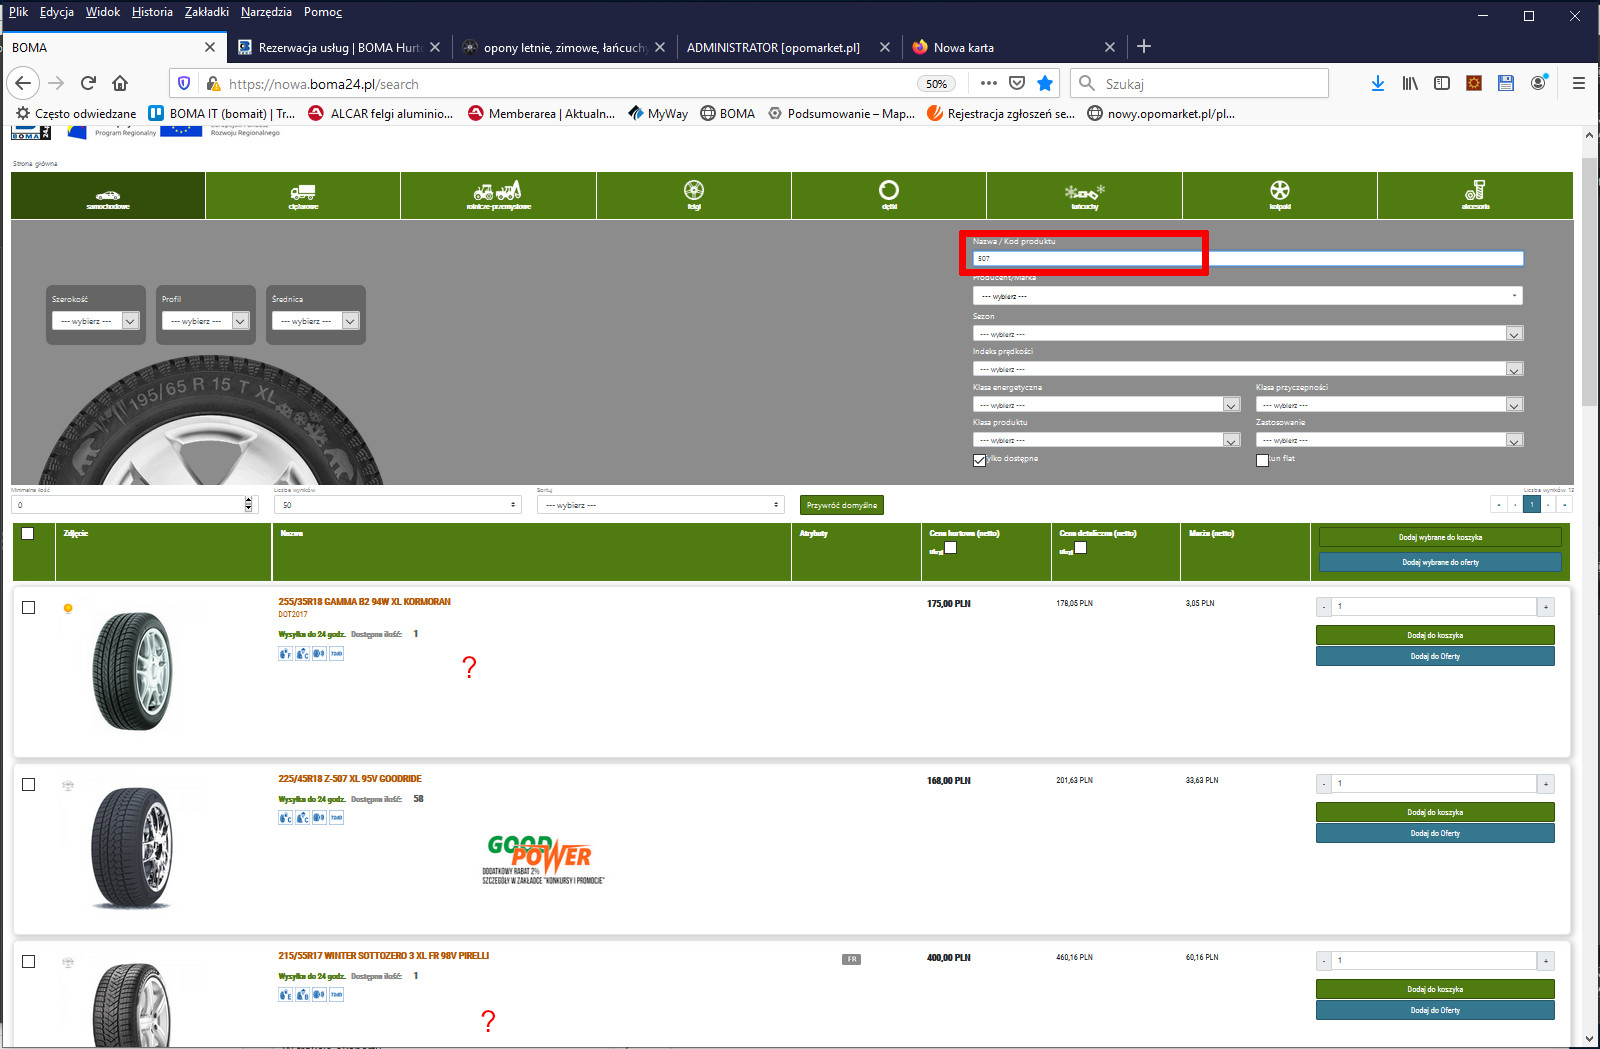
Task: Open the felgi rims category
Action: click(x=694, y=196)
